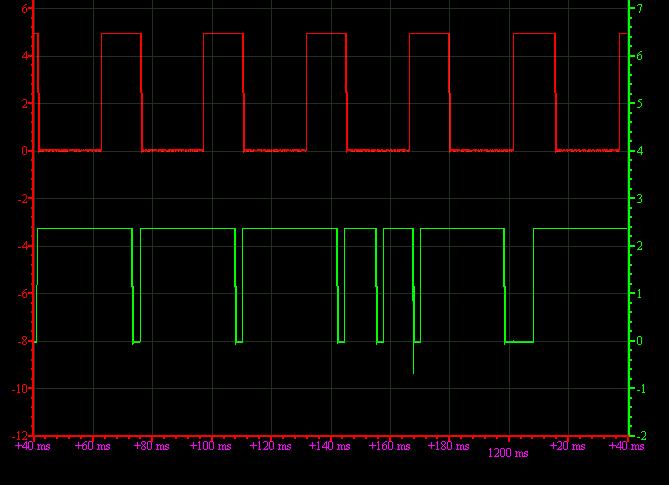Click the green axis label reading 7
The image size is (669, 485).
pyautogui.click(x=636, y=8)
